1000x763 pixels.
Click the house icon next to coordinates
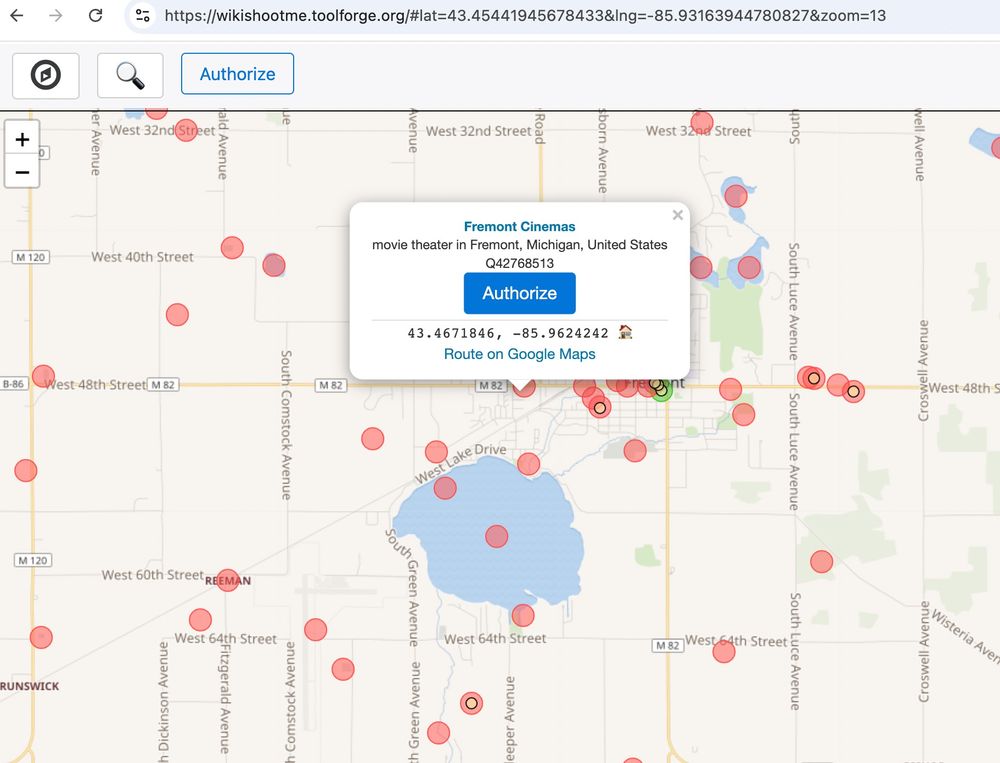625,332
